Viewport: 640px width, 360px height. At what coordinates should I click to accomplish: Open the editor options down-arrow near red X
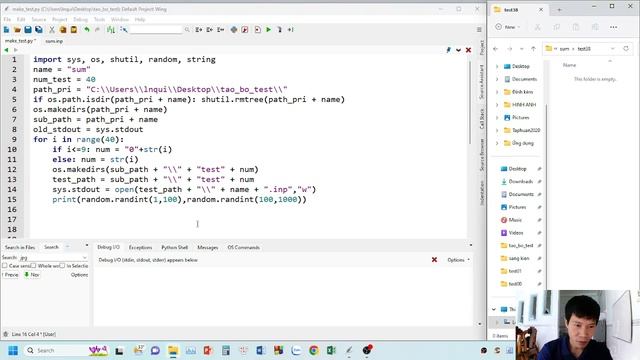[x=458, y=50]
